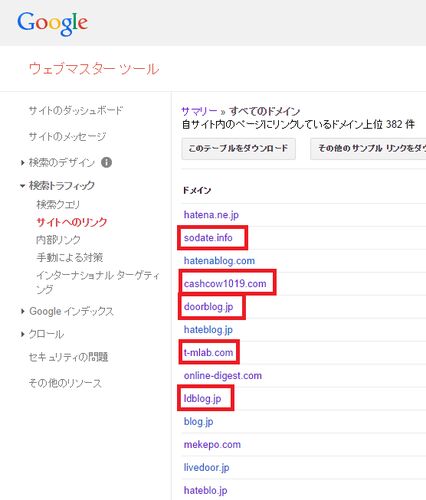Open サイトのダッシュボード in the sidebar
Viewport: 426px width, 500px height.
[x=76, y=110]
